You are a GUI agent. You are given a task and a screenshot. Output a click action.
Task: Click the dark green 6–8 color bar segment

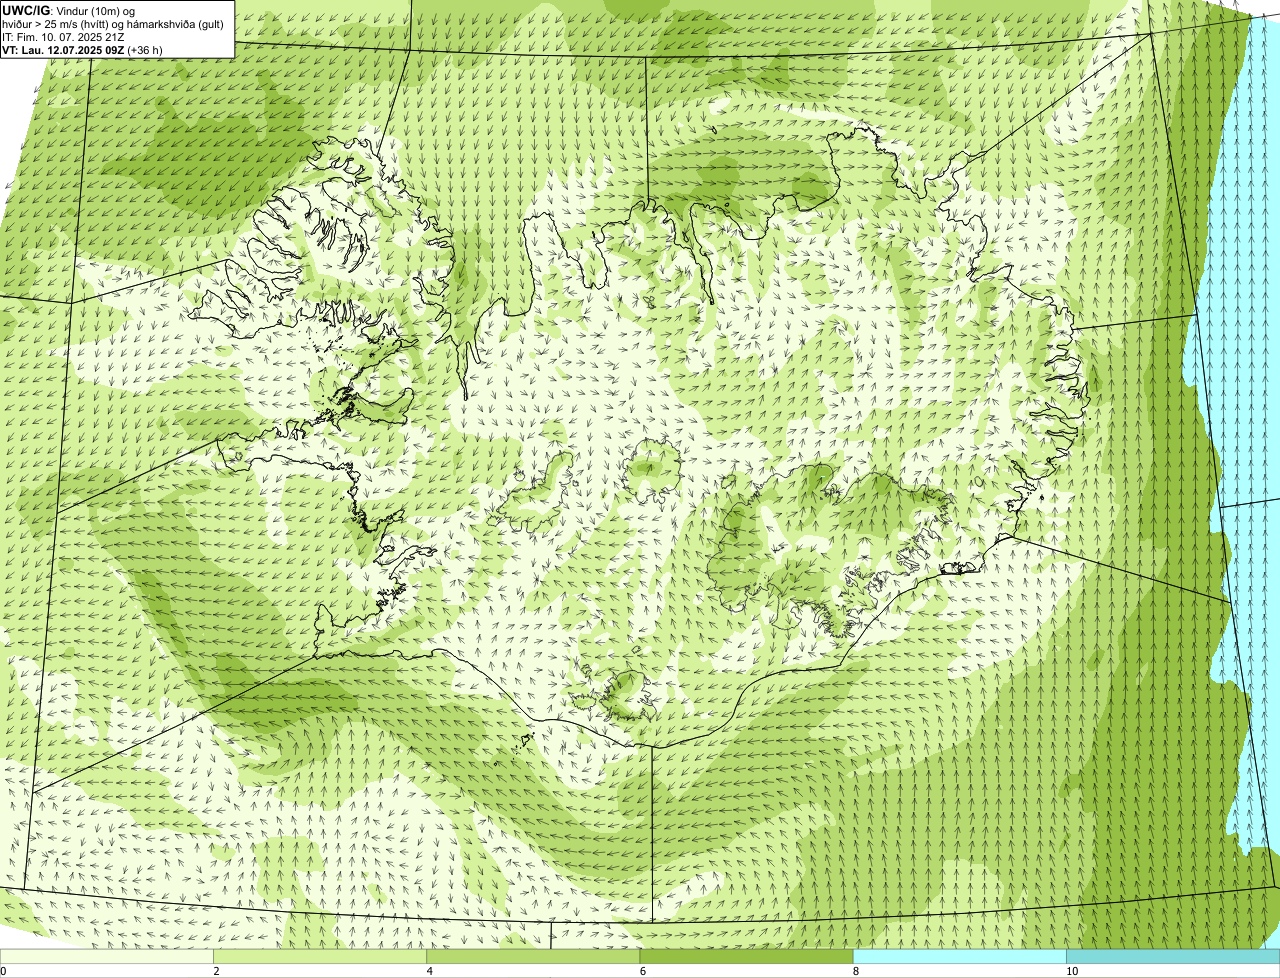click(x=746, y=957)
